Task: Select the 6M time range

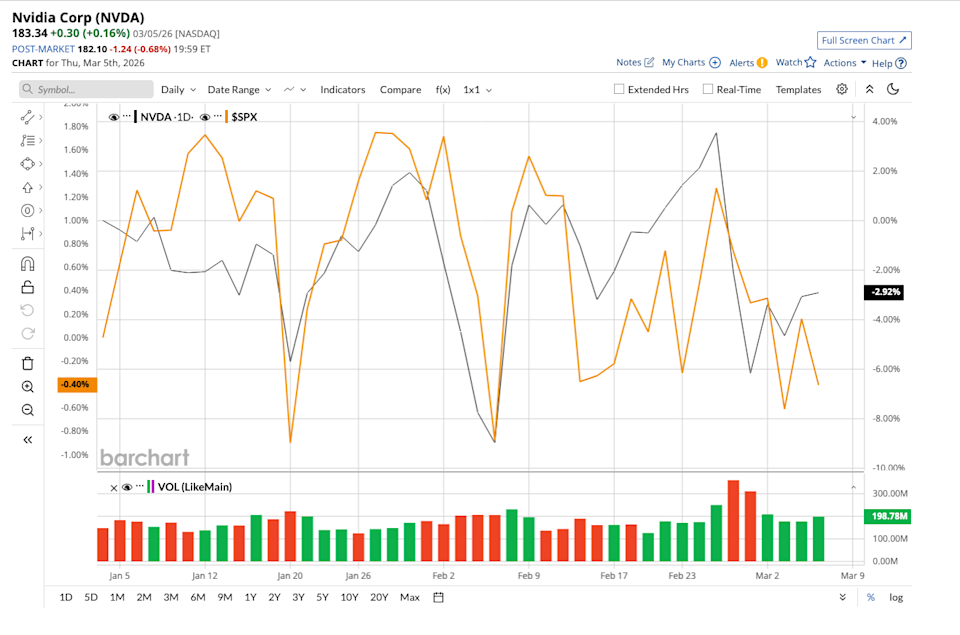Action: (x=198, y=597)
